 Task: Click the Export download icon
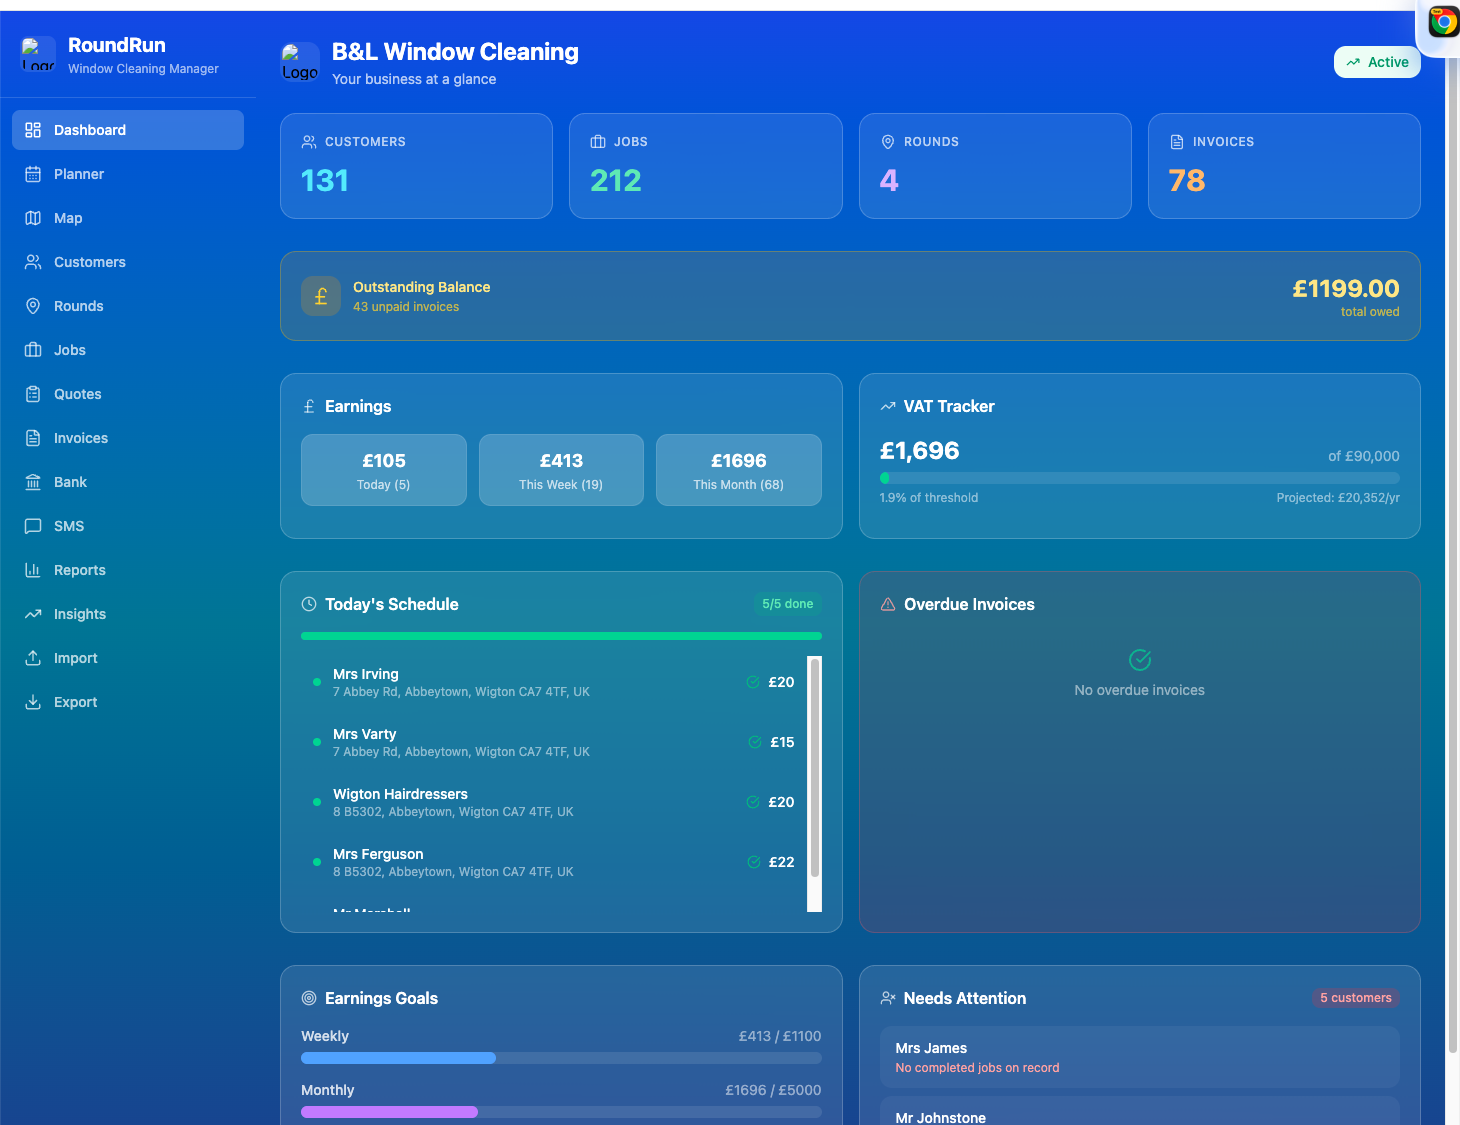point(33,702)
